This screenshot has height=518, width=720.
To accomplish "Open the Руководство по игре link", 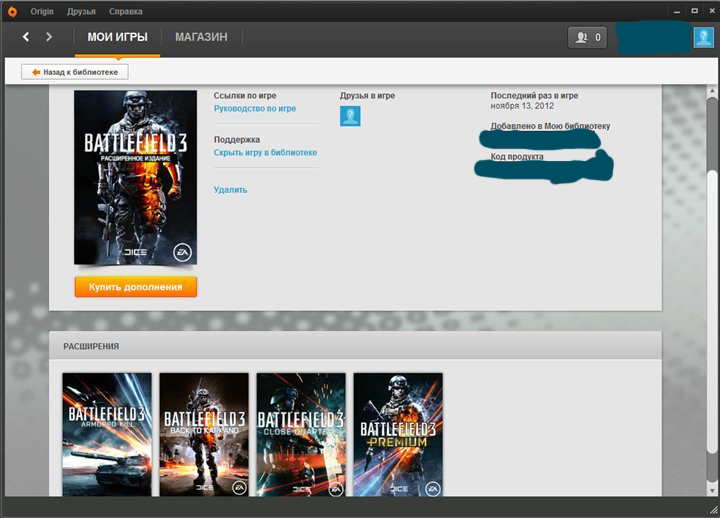I will coord(254,108).
